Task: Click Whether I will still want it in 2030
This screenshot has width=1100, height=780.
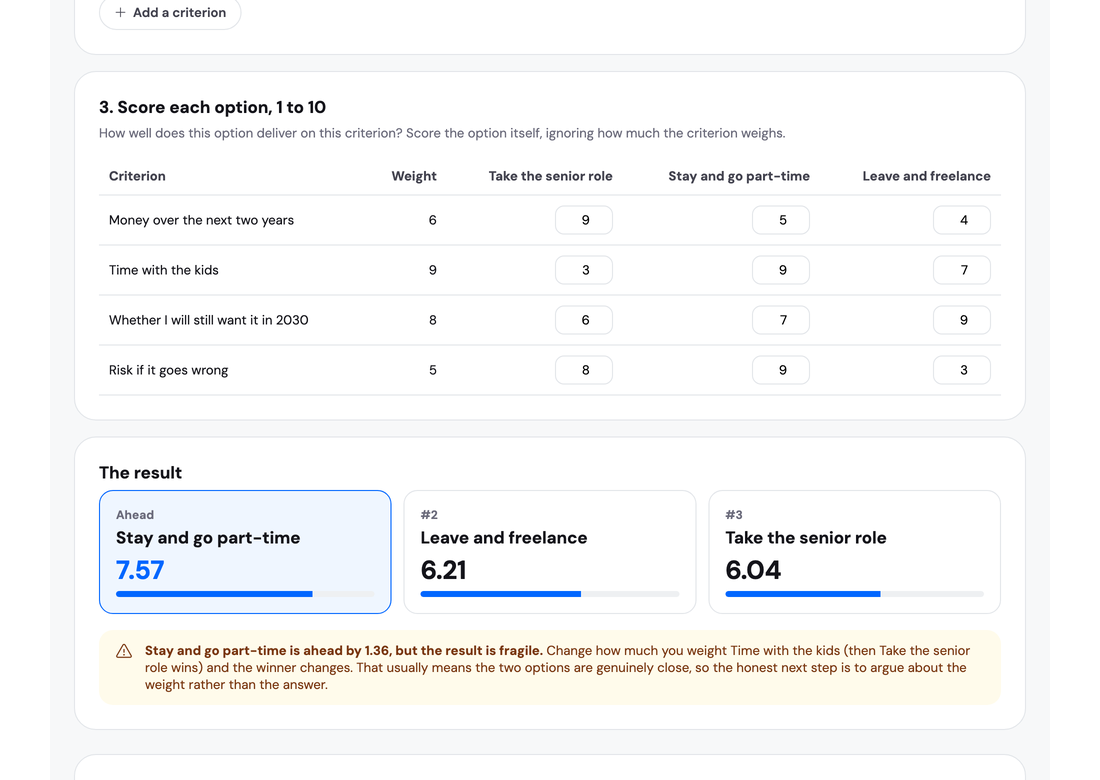Action: (208, 320)
